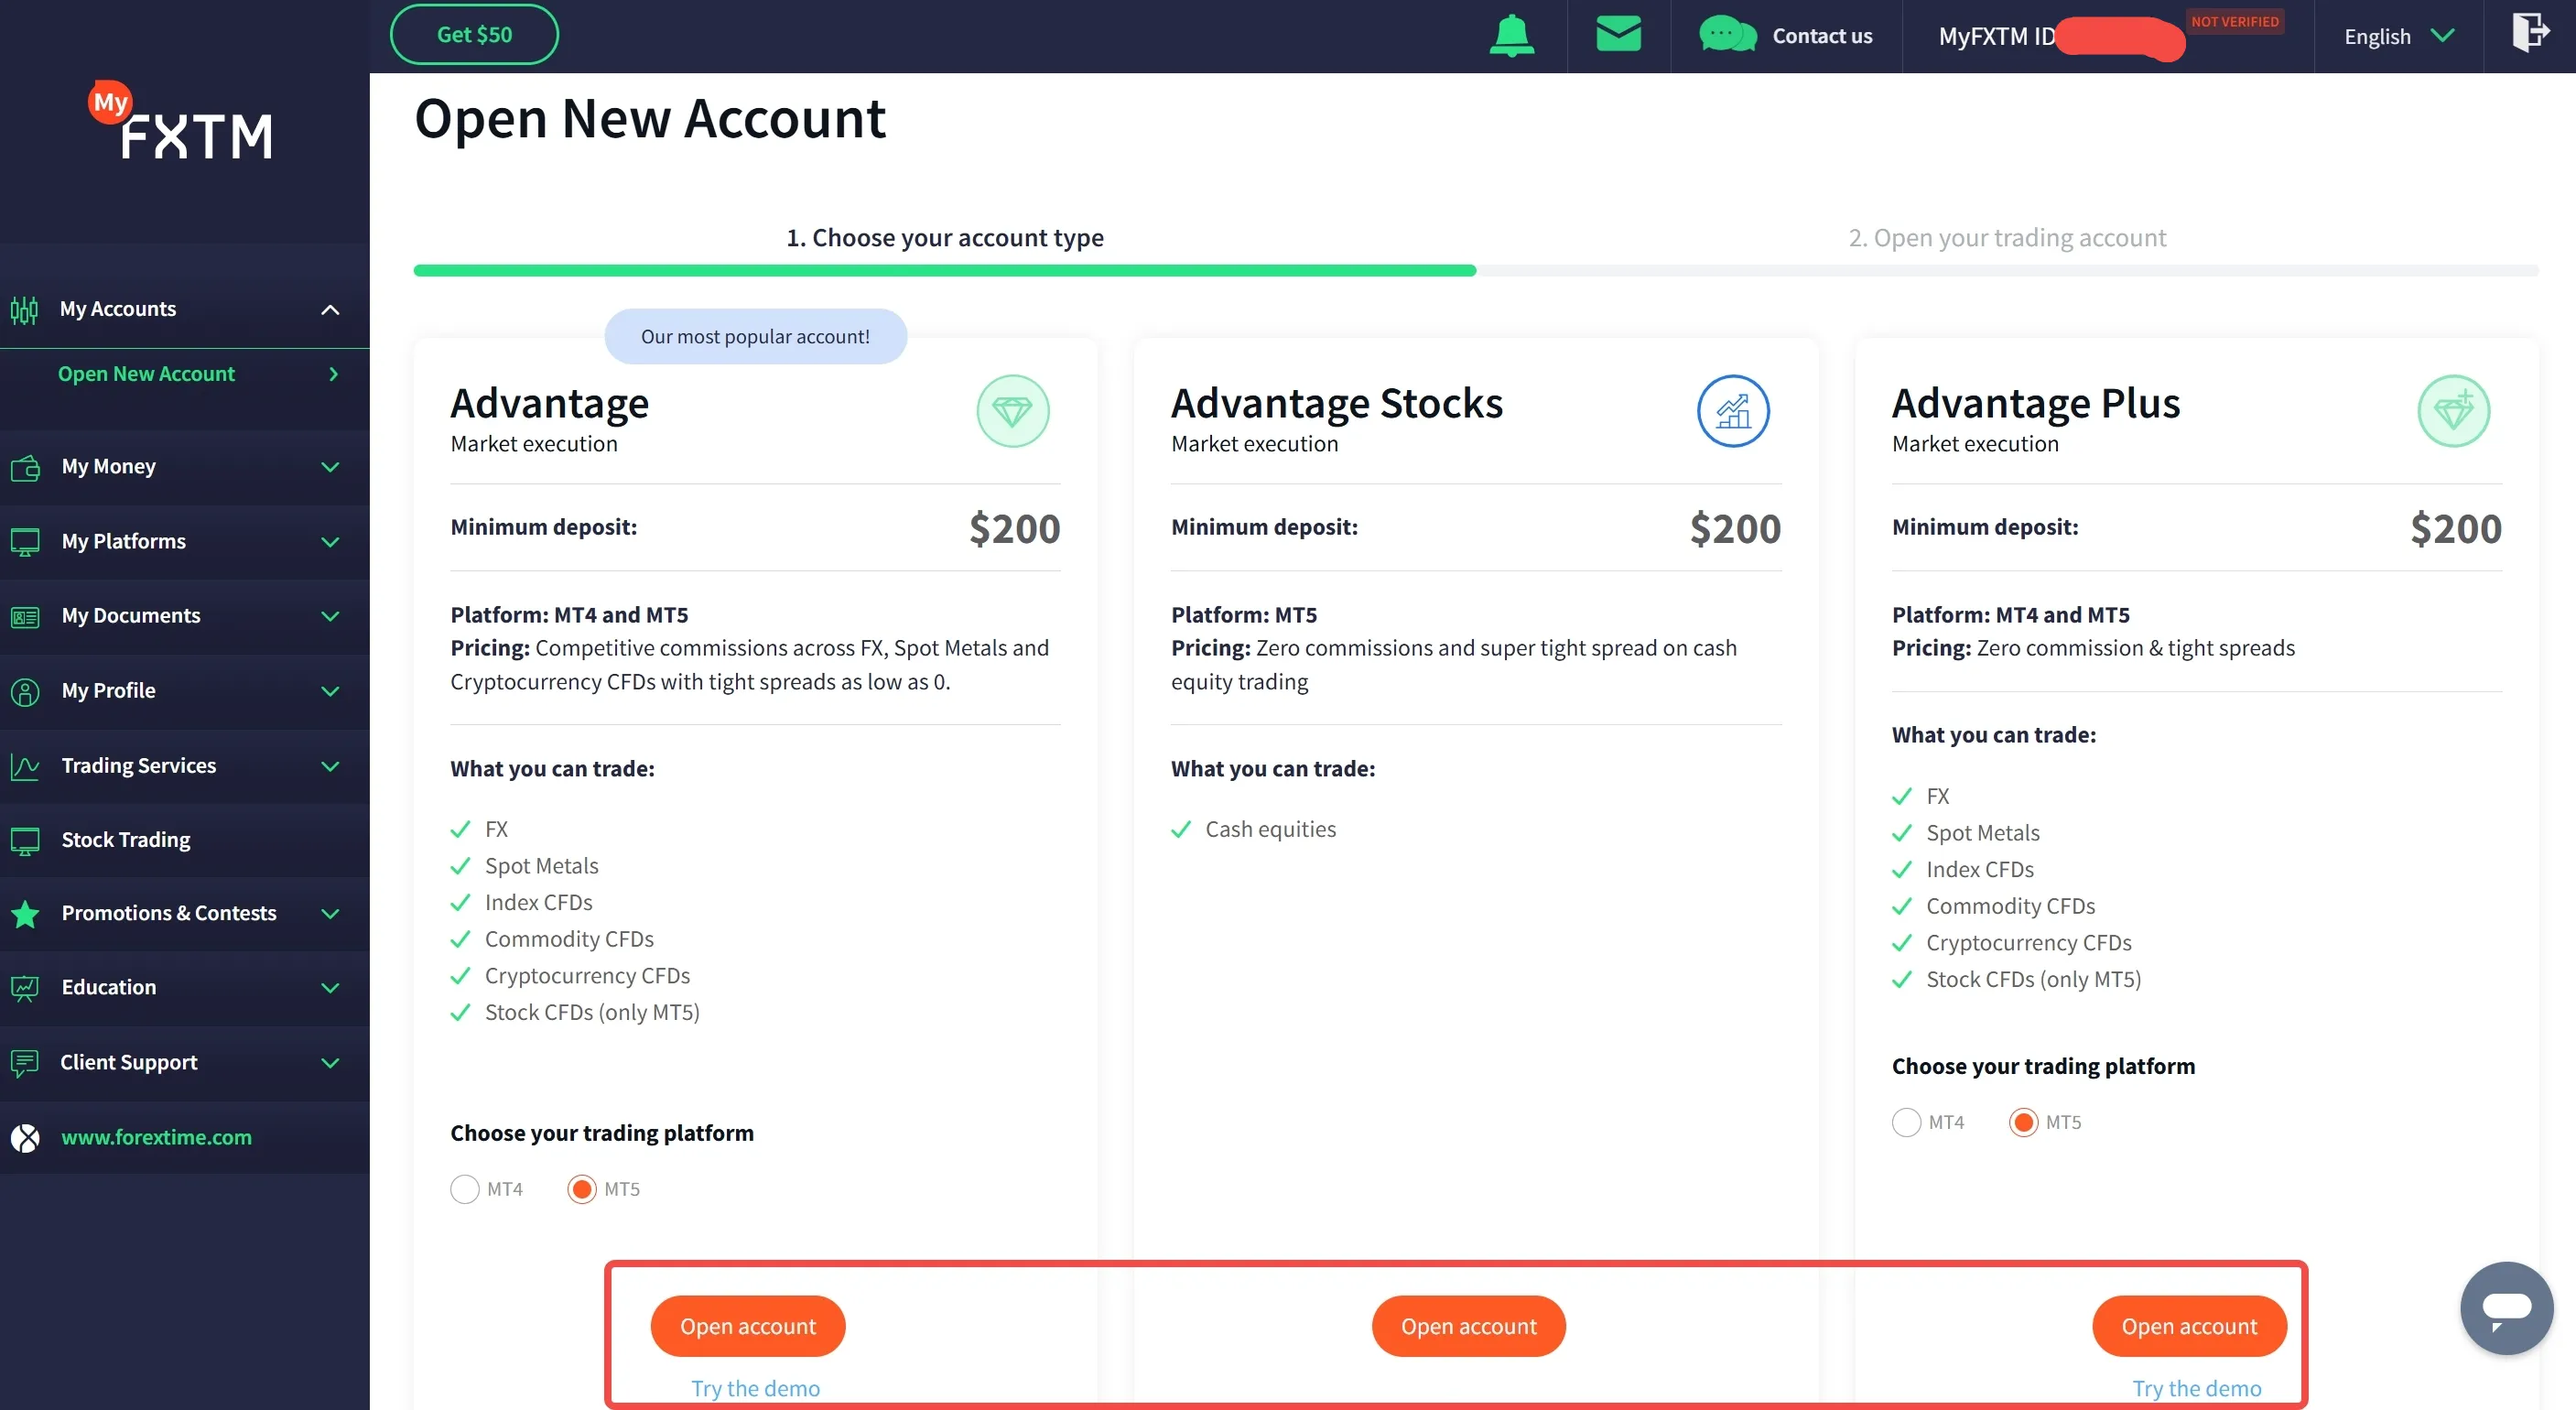The image size is (2576, 1410).
Task: Click the forextime.com globe icon
Action: pos(25,1138)
